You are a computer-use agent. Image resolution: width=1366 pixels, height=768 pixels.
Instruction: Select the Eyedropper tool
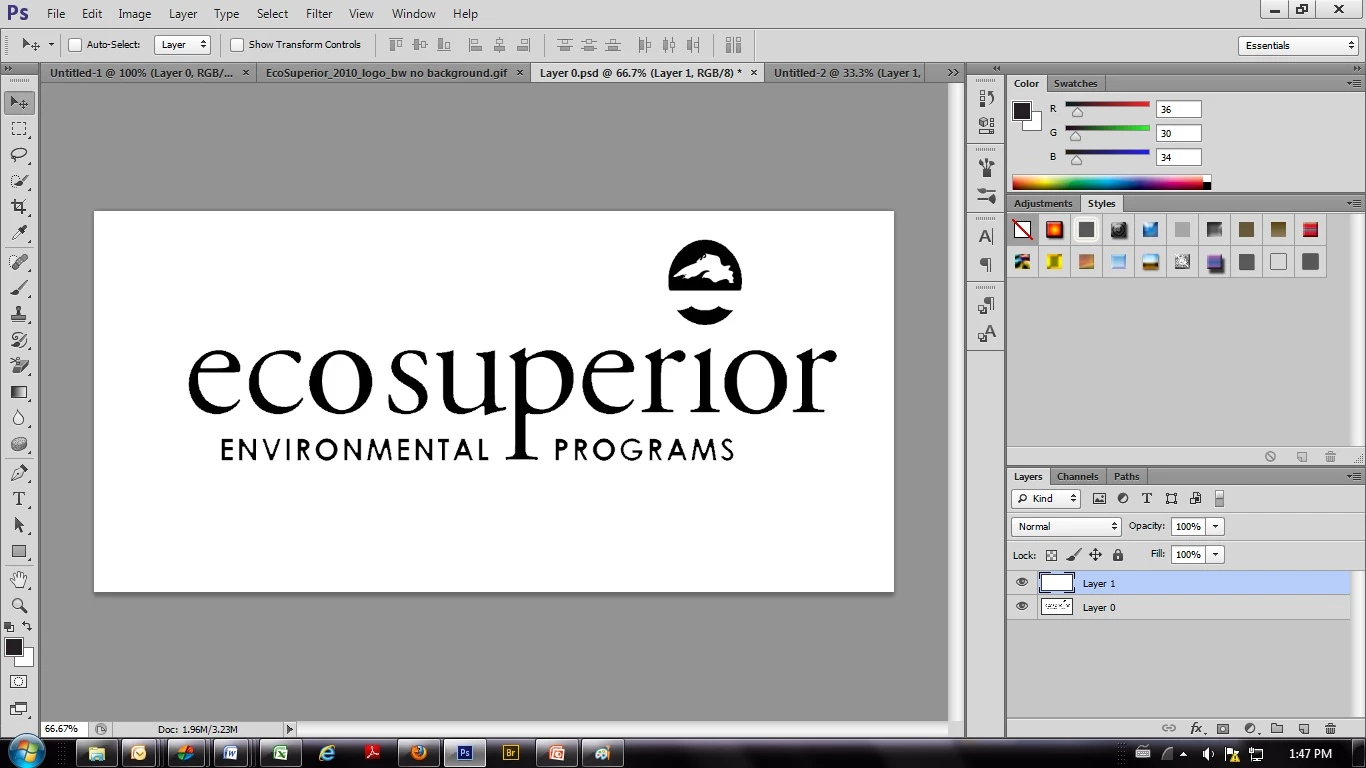point(19,233)
